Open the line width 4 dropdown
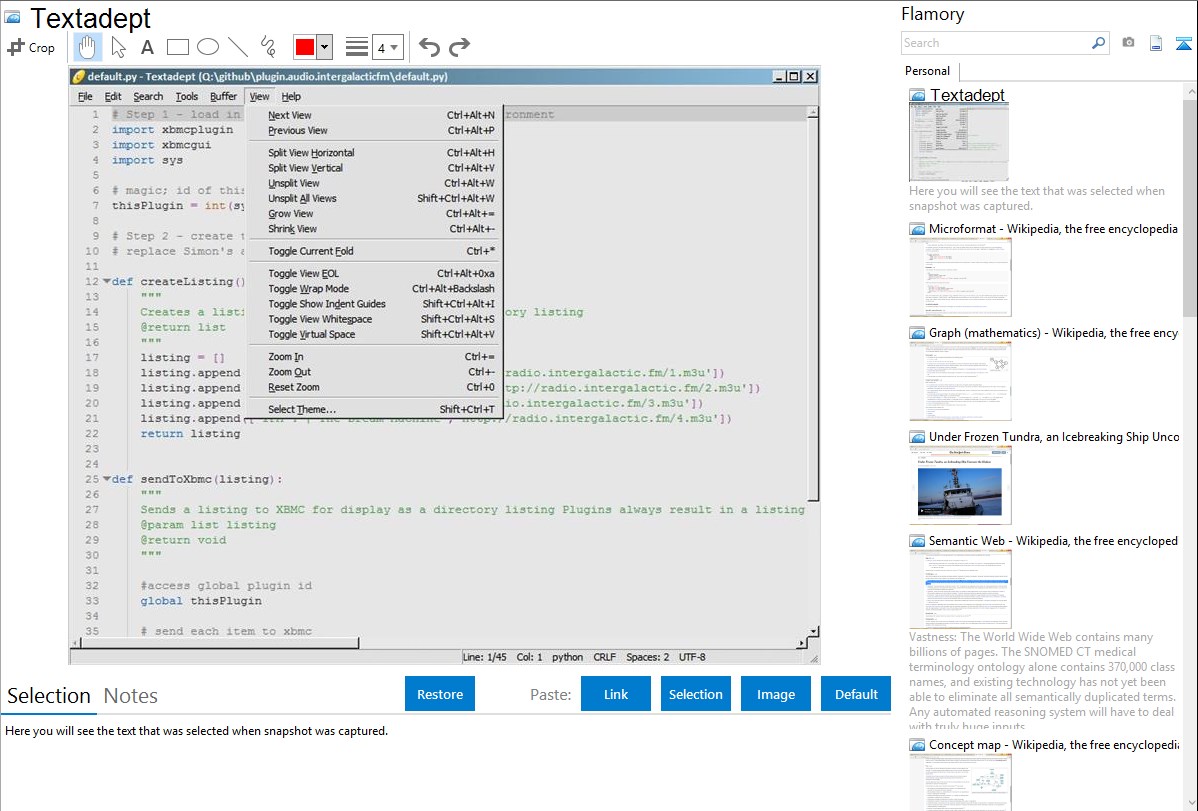The image size is (1198, 811). pyautogui.click(x=388, y=47)
